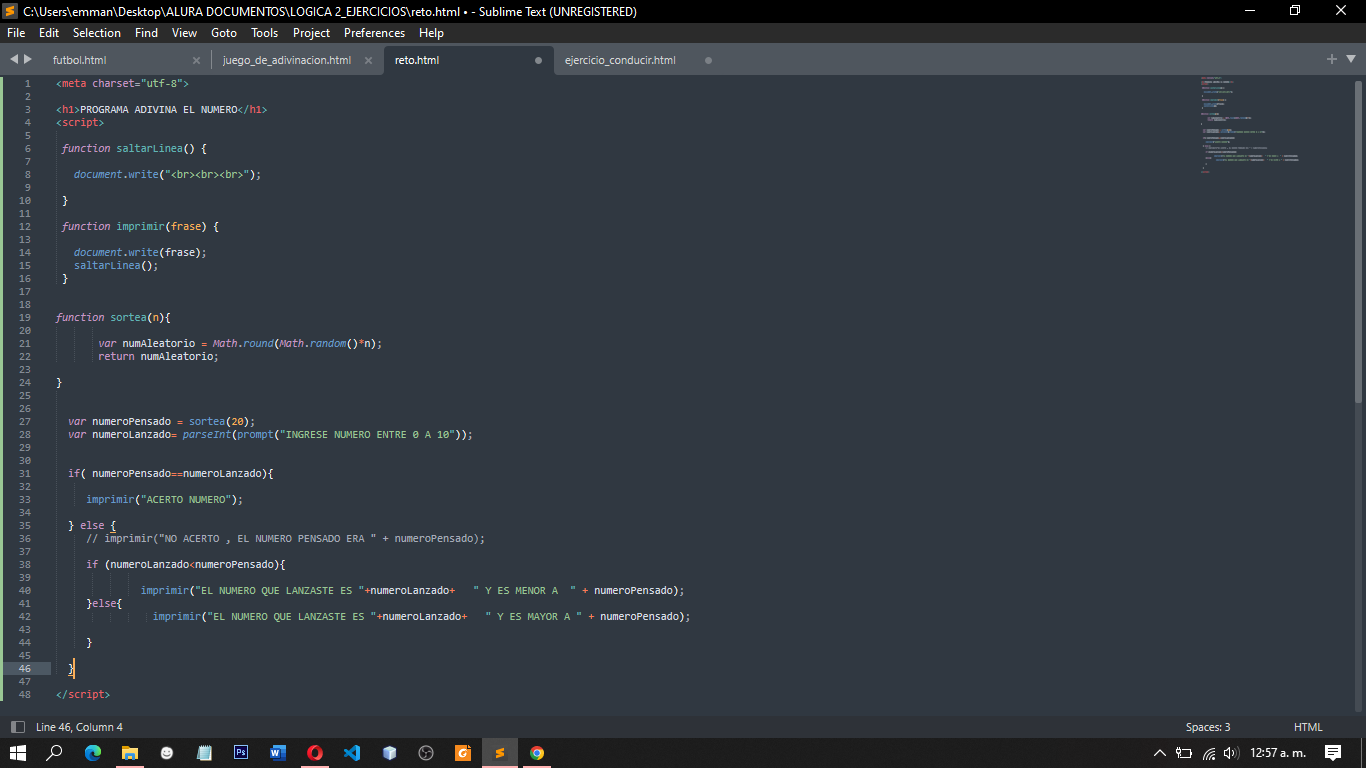Click line number 31 in gutter
The height and width of the screenshot is (768, 1366).
click(x=25, y=473)
